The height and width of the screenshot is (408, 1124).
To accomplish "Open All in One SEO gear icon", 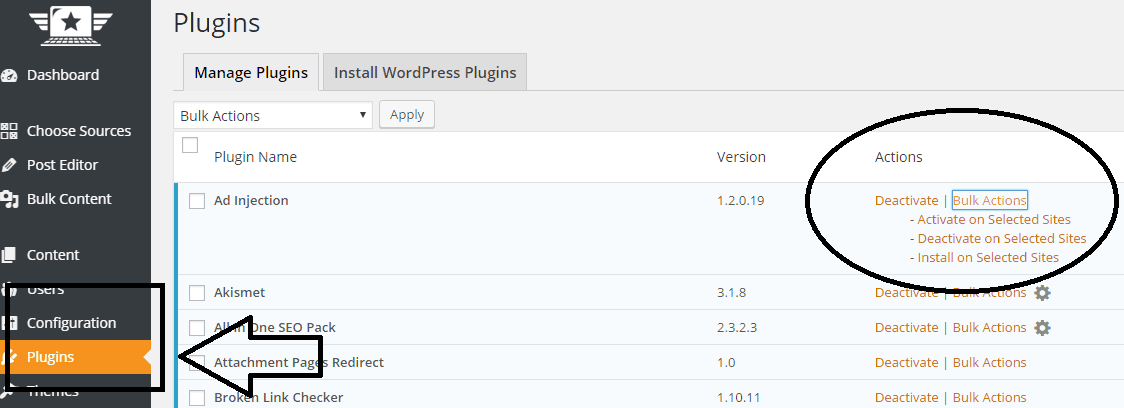I will [x=1042, y=328].
